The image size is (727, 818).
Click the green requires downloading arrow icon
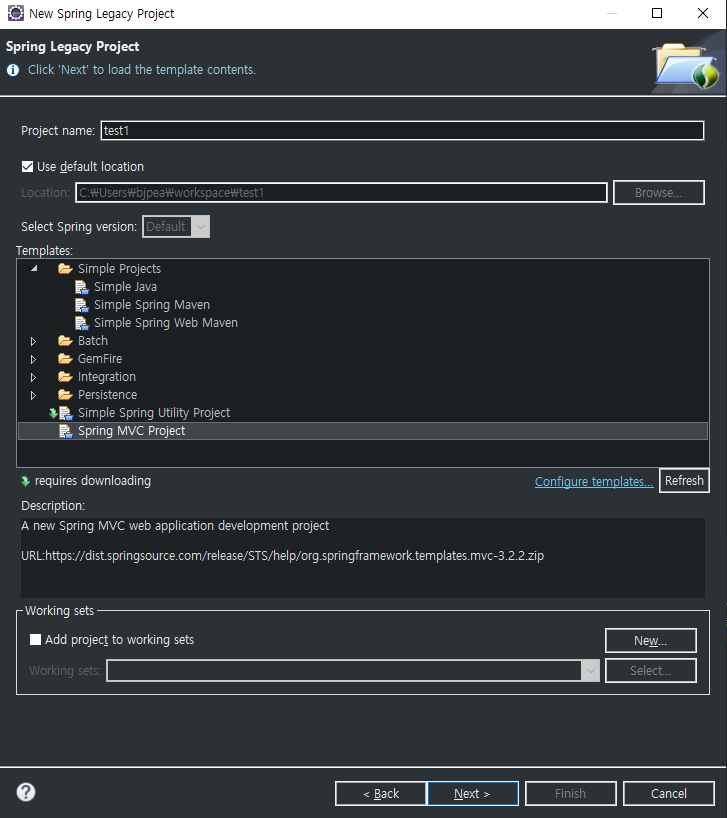coord(25,481)
